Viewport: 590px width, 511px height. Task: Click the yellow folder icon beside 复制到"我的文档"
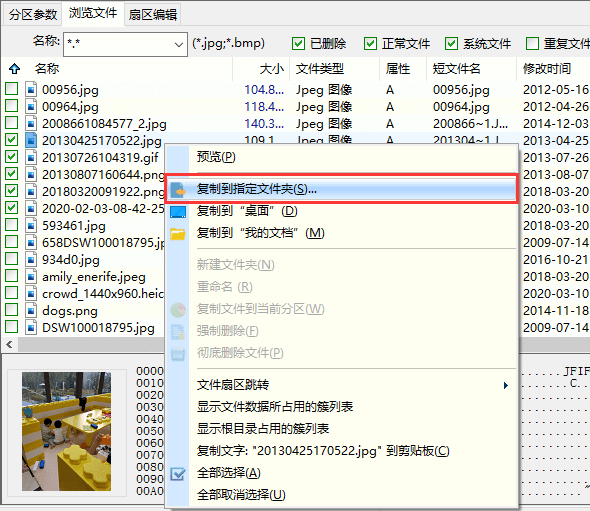tap(178, 234)
